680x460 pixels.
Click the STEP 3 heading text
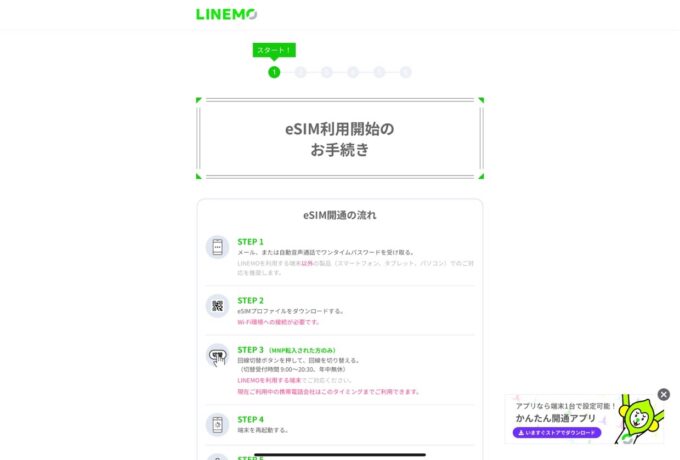[250, 350]
